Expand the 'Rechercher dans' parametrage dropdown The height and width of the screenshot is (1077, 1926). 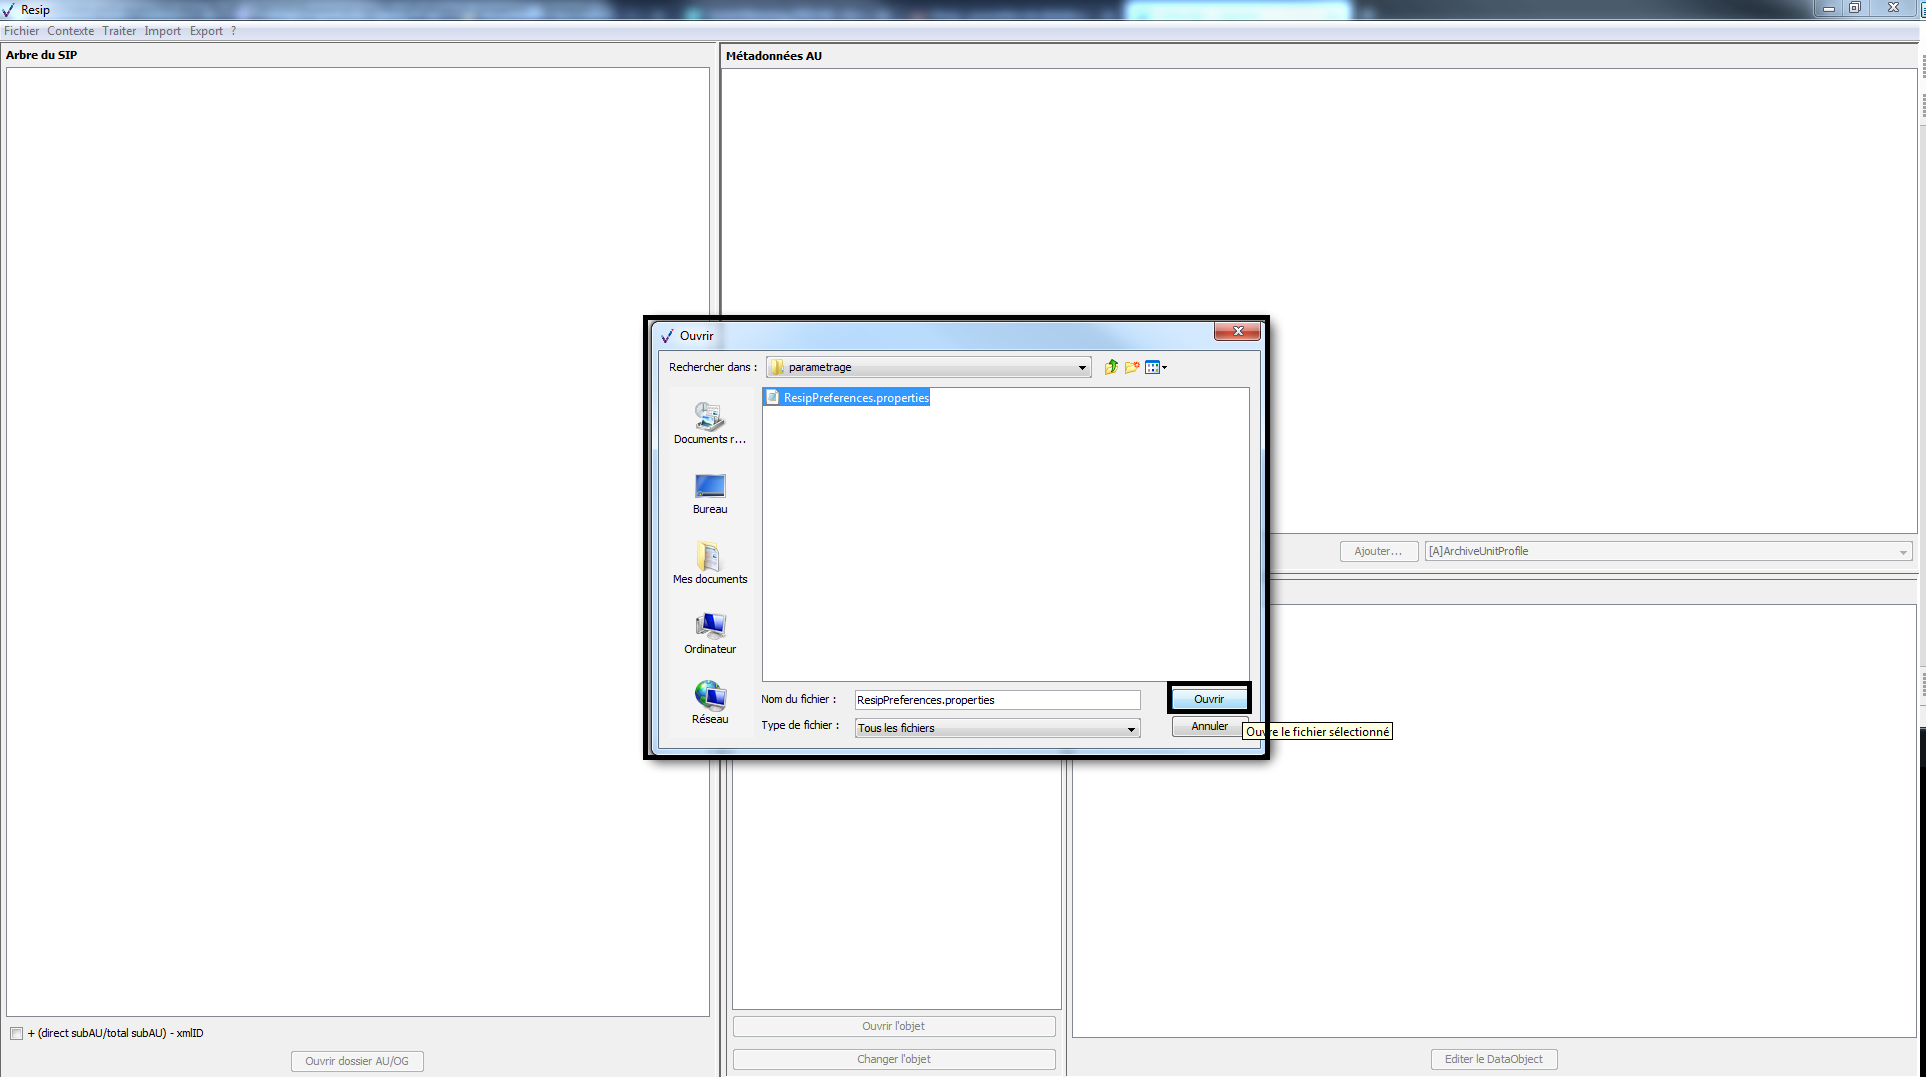point(1081,367)
